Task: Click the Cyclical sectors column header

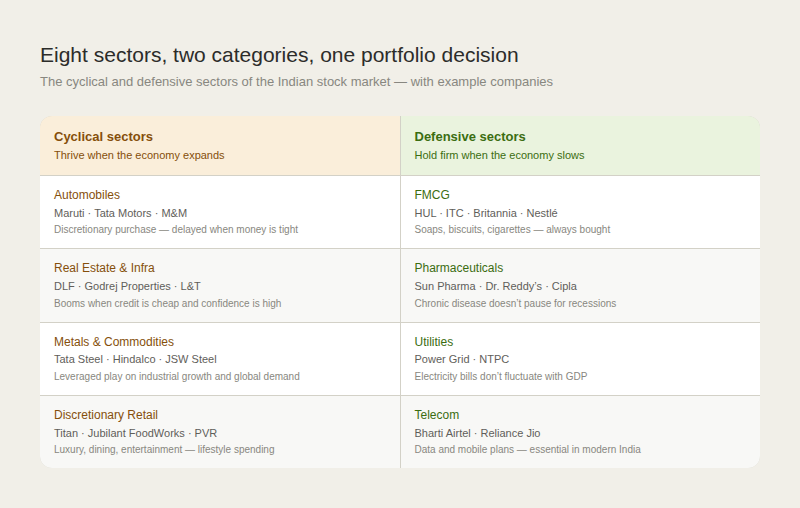Action: click(x=220, y=146)
